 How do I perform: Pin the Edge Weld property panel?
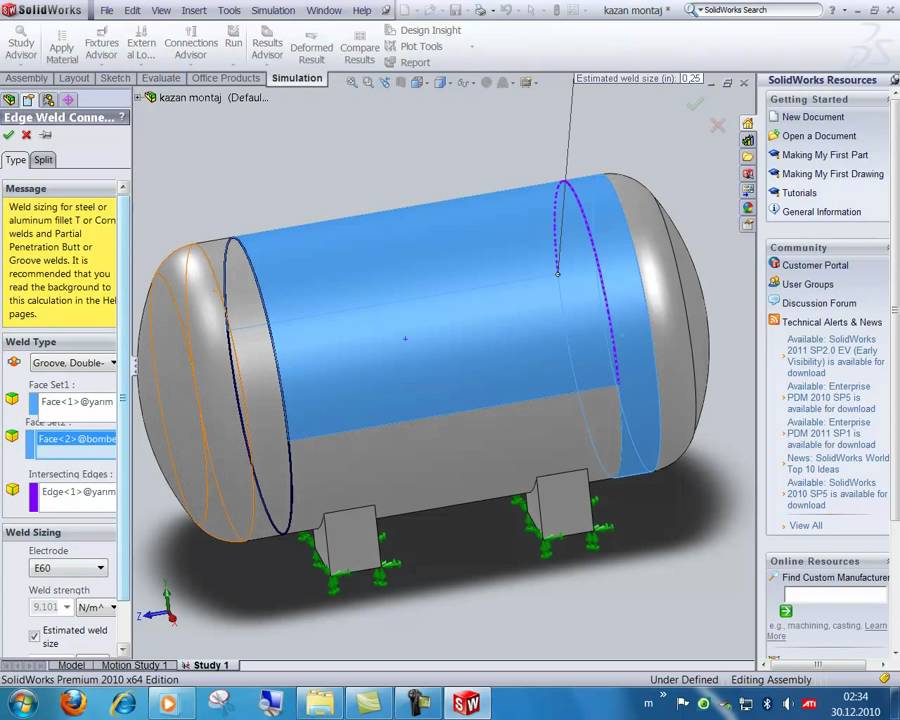(45, 135)
